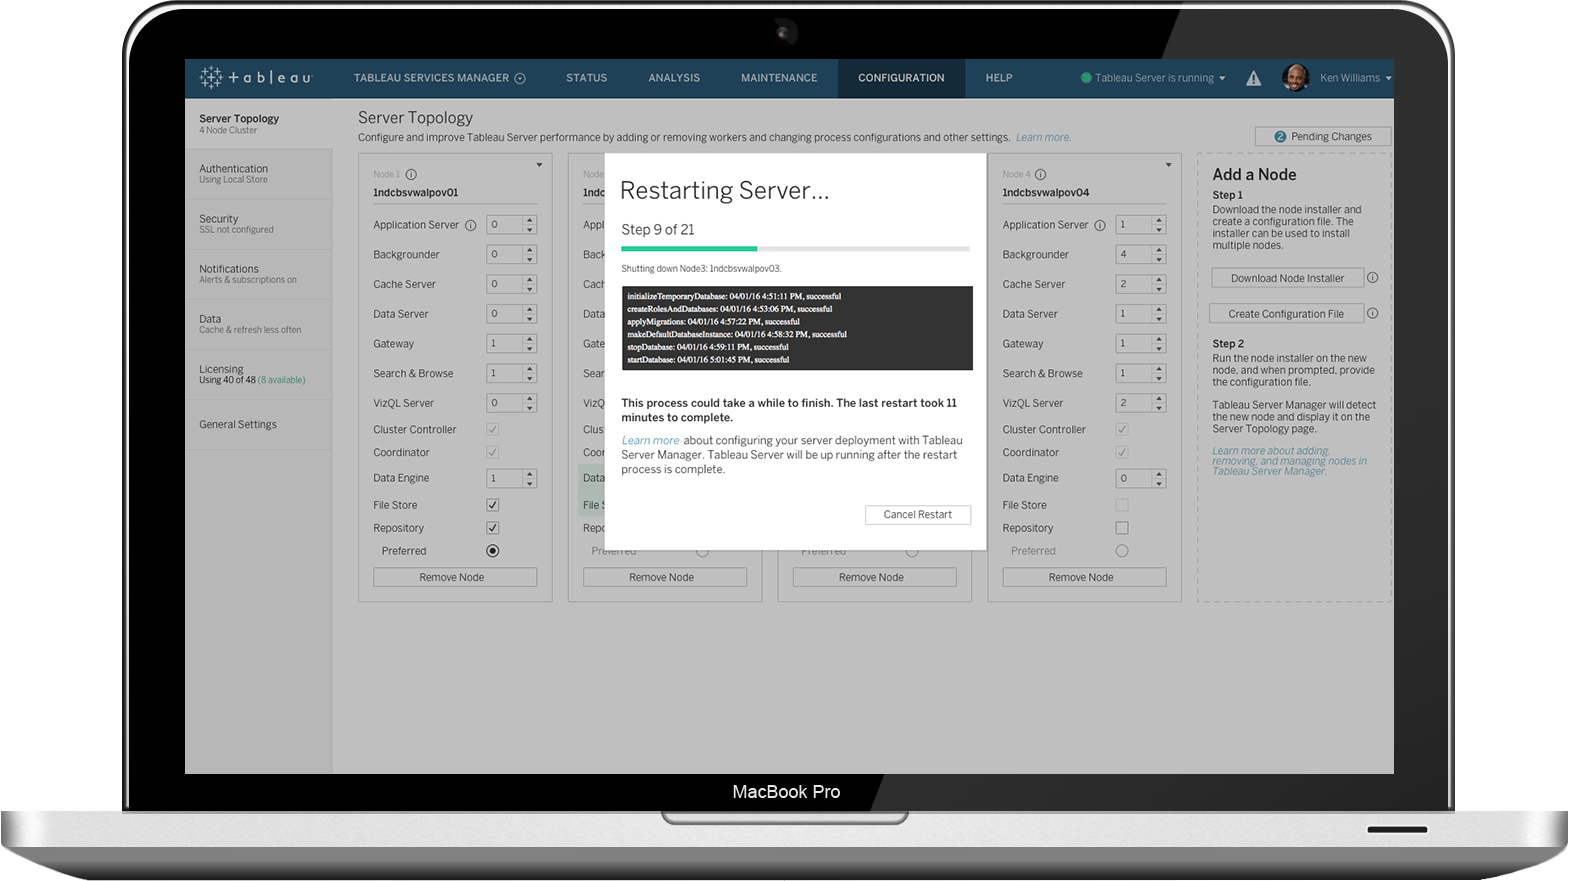
Task: Open Learn more about adding nodes link
Action: point(1289,461)
